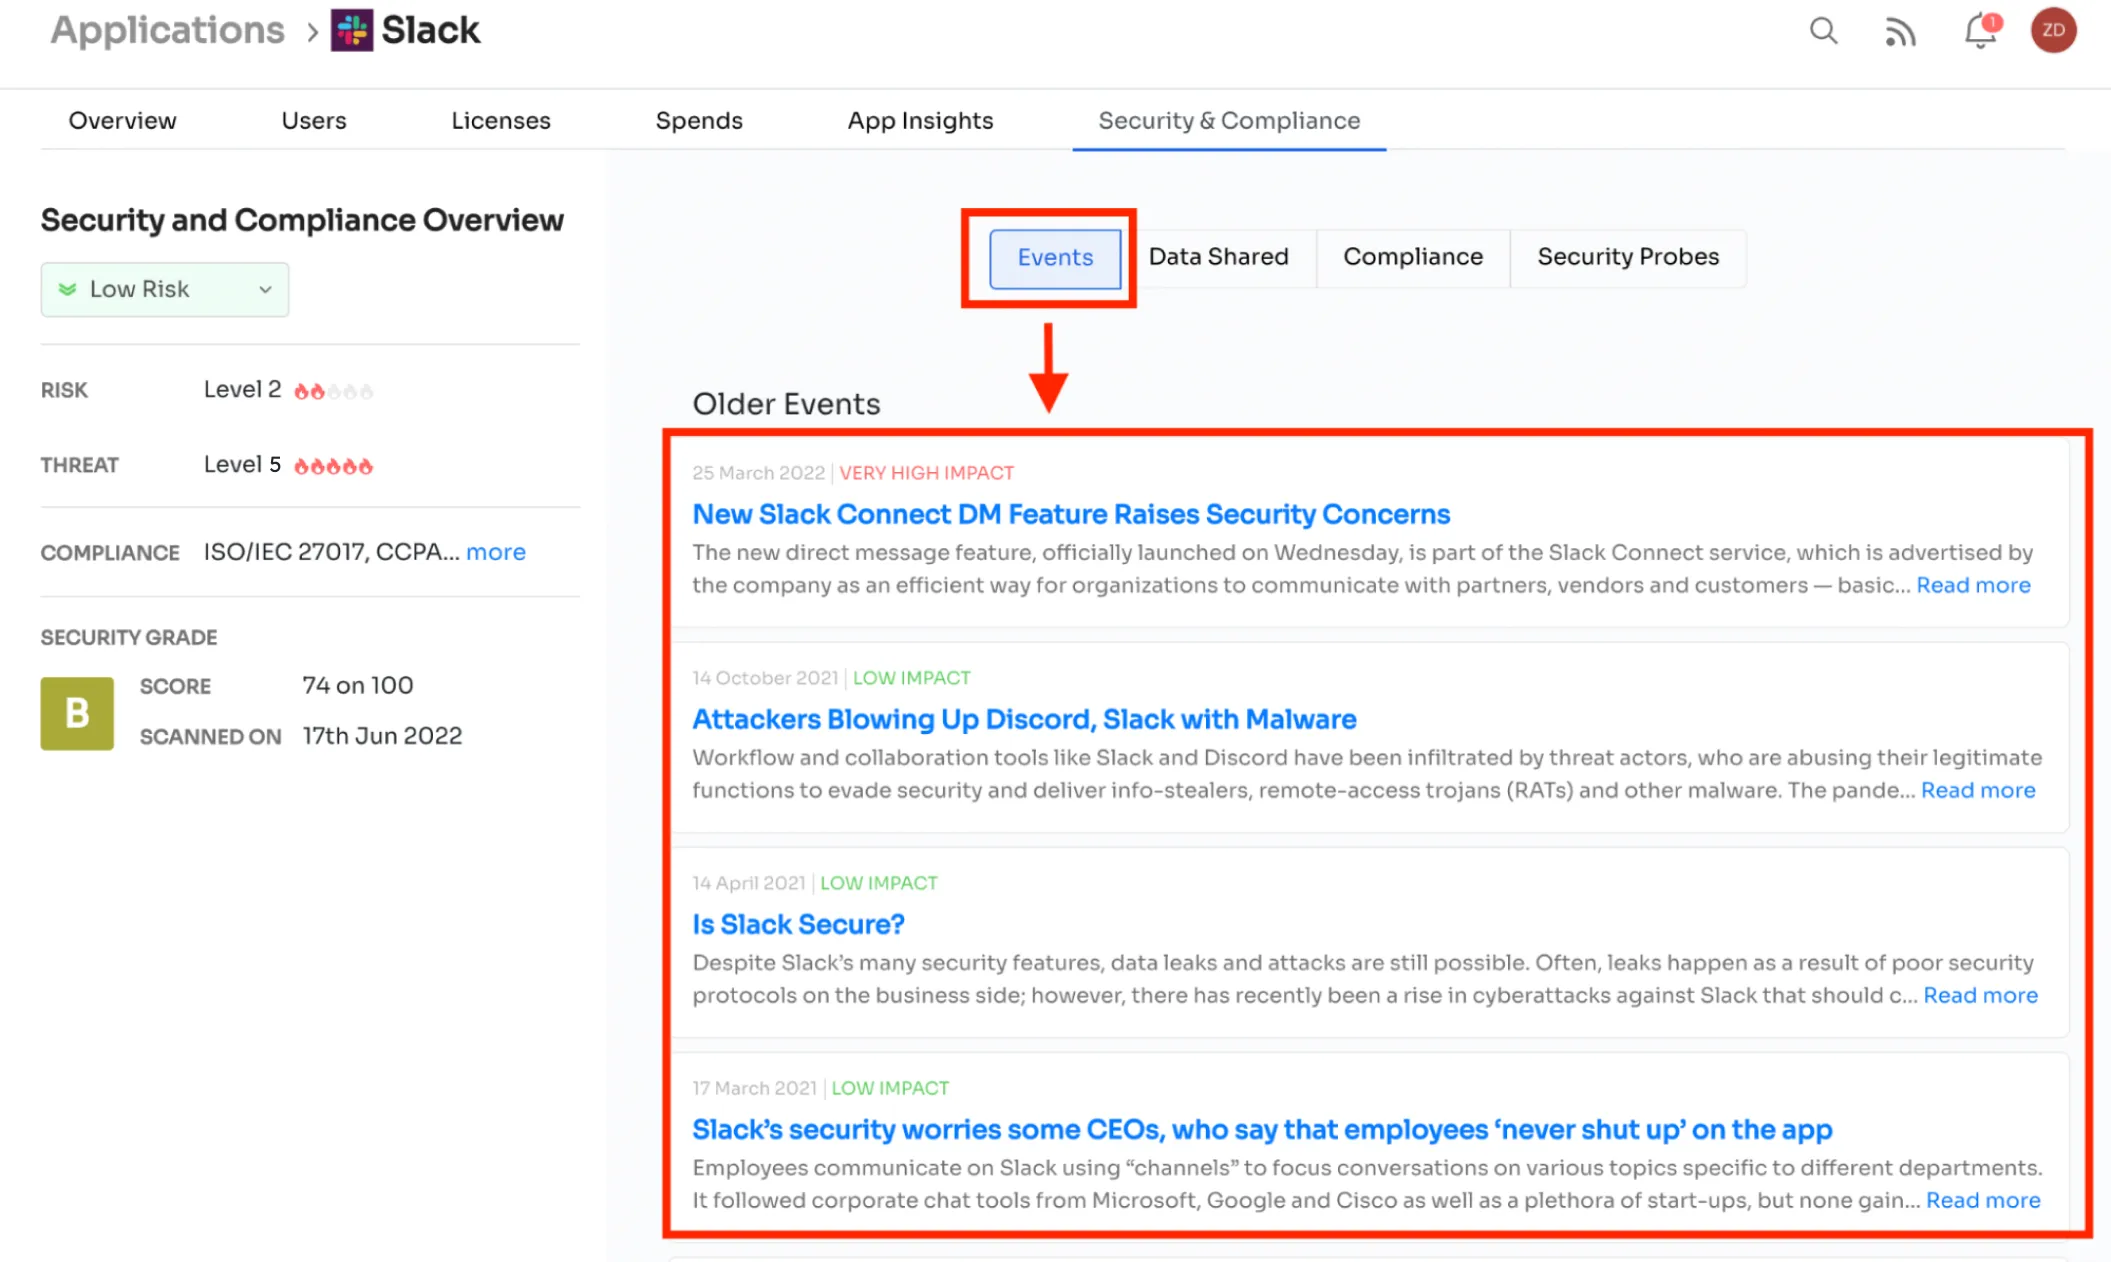
Task: Open 'Slack's security worries some CEOs' article
Action: 1262,1129
